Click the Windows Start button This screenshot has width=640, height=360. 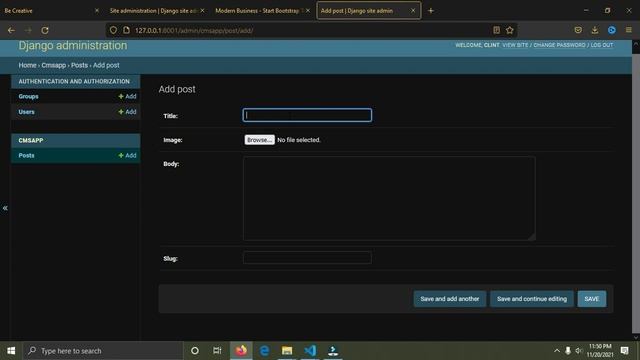click(11, 351)
